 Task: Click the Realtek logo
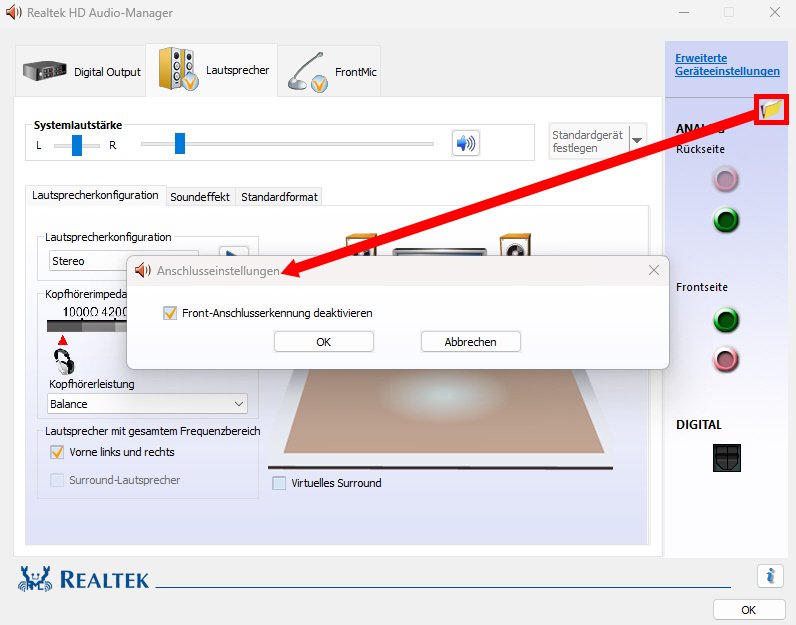coord(84,579)
